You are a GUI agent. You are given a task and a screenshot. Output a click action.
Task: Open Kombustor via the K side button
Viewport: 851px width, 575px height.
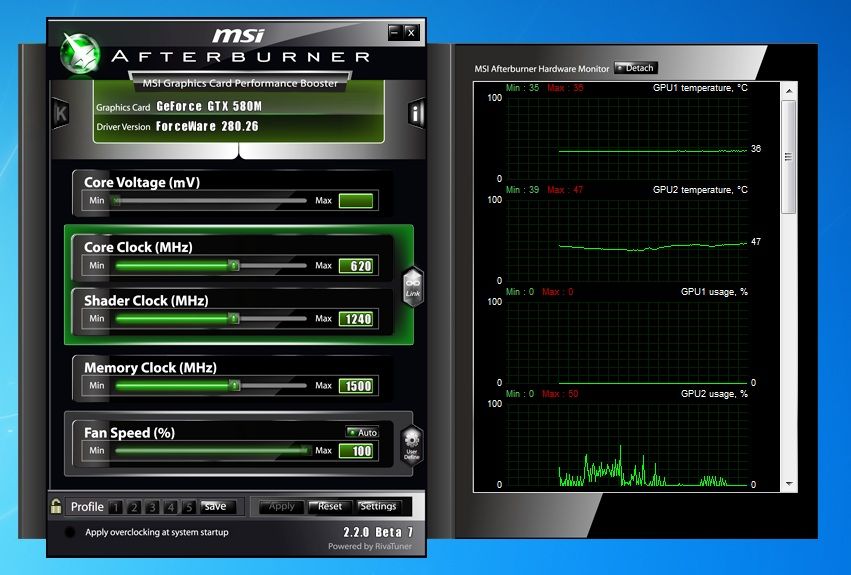click(x=61, y=113)
